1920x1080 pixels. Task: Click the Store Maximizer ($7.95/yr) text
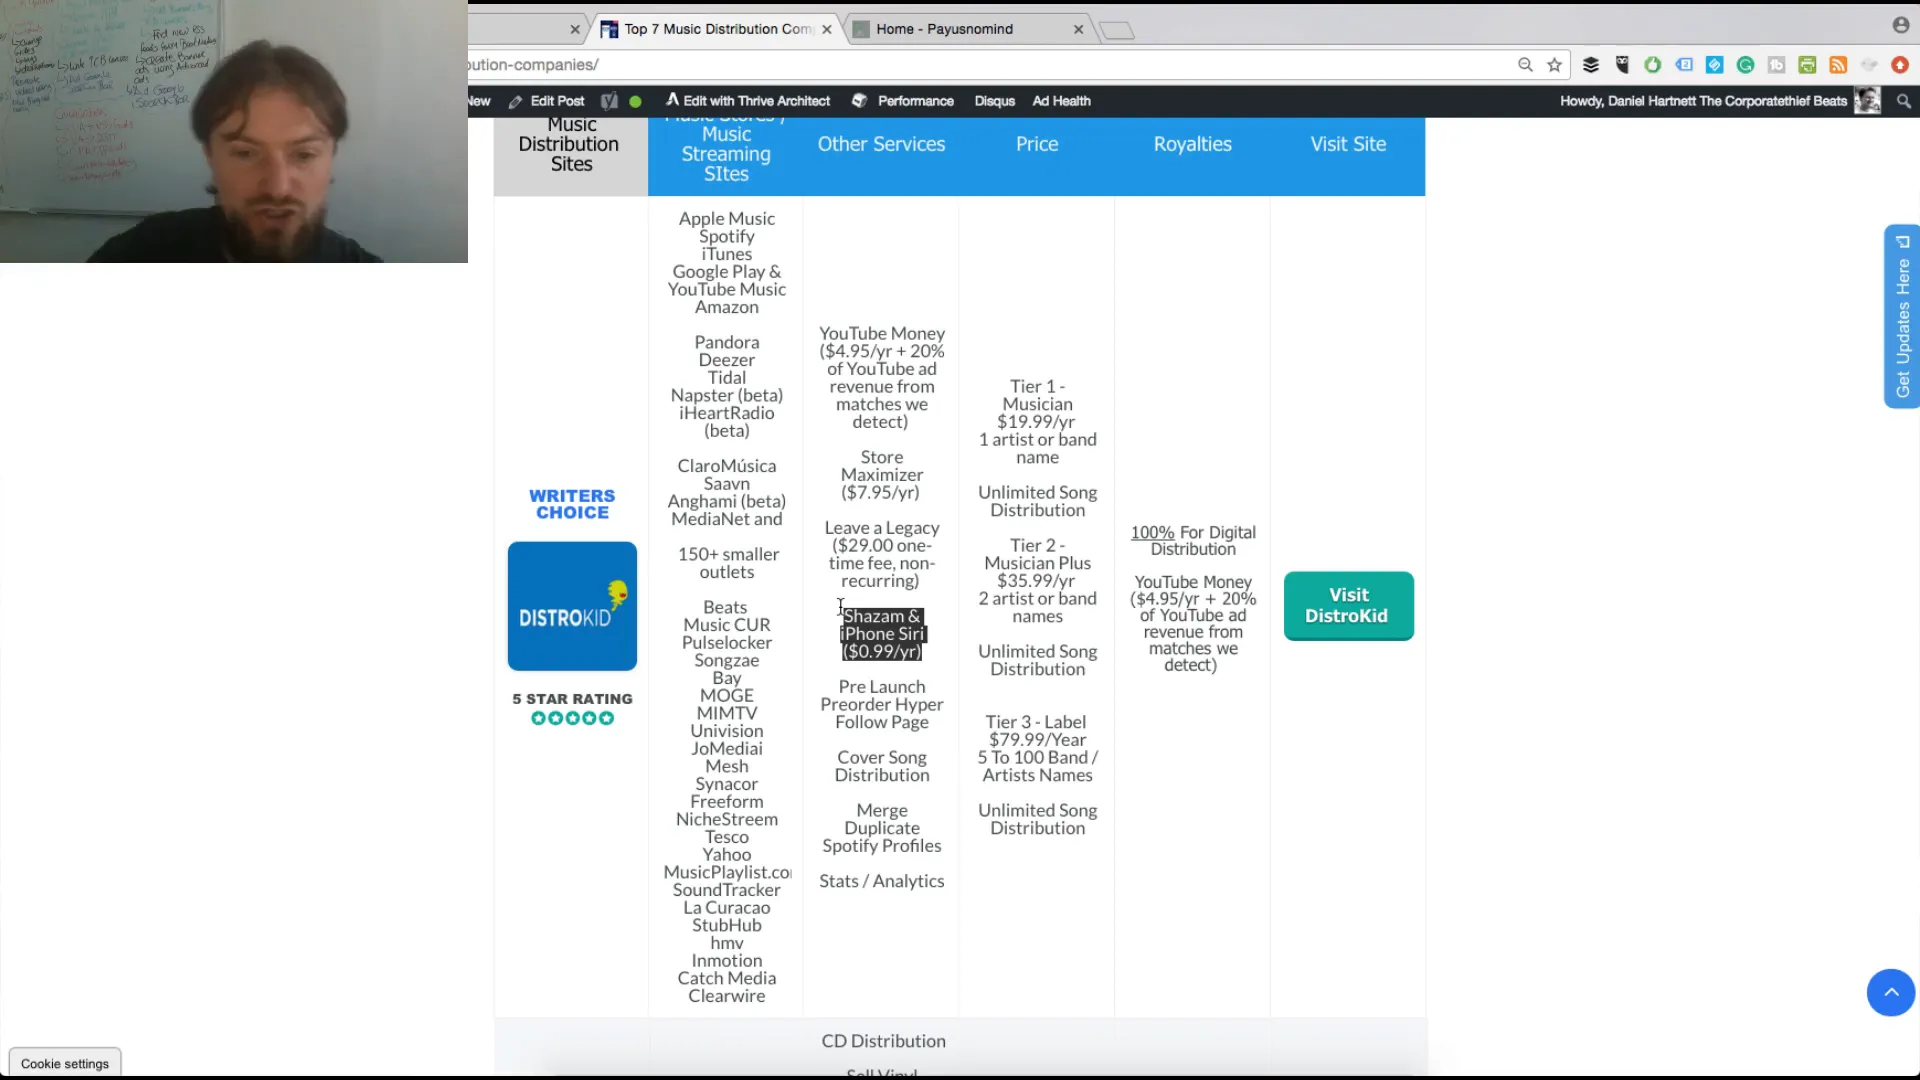pyautogui.click(x=881, y=475)
